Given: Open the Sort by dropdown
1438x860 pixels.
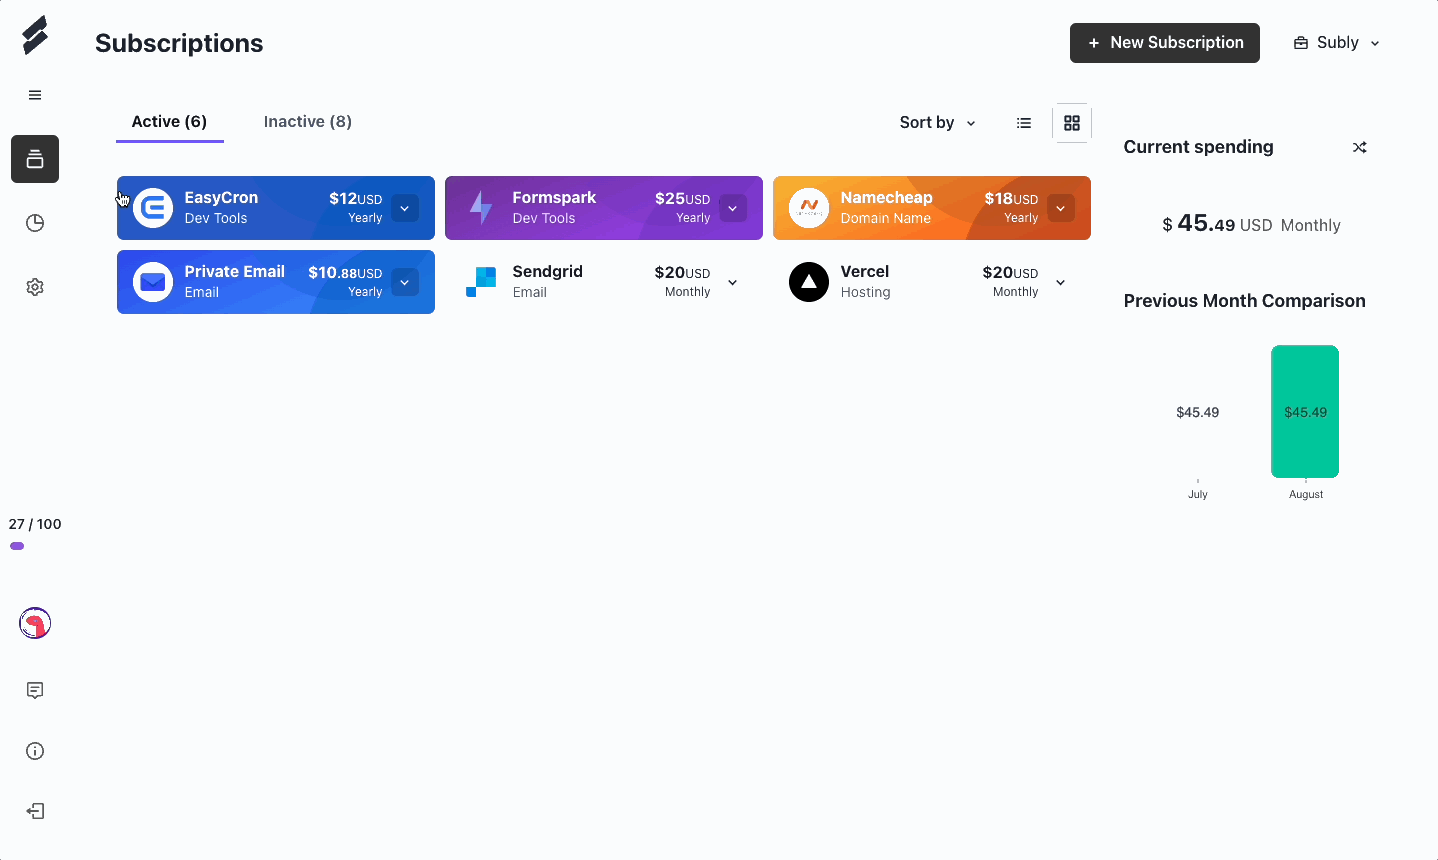Looking at the screenshot, I should pyautogui.click(x=937, y=123).
